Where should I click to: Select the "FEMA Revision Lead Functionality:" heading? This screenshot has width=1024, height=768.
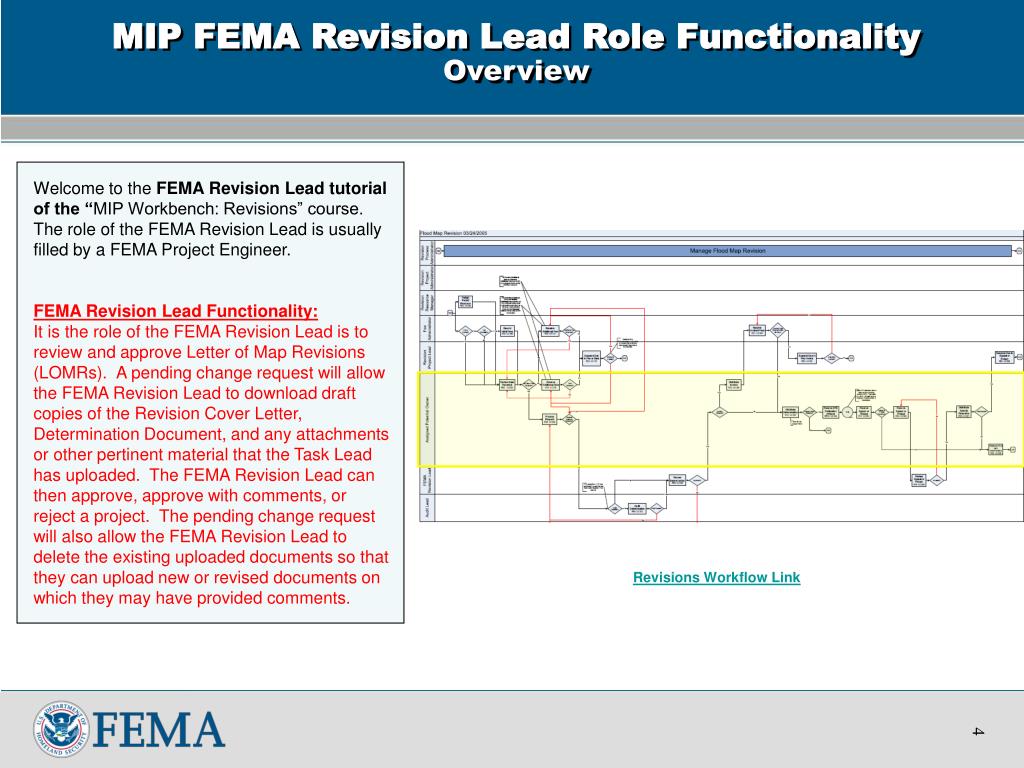pos(176,311)
